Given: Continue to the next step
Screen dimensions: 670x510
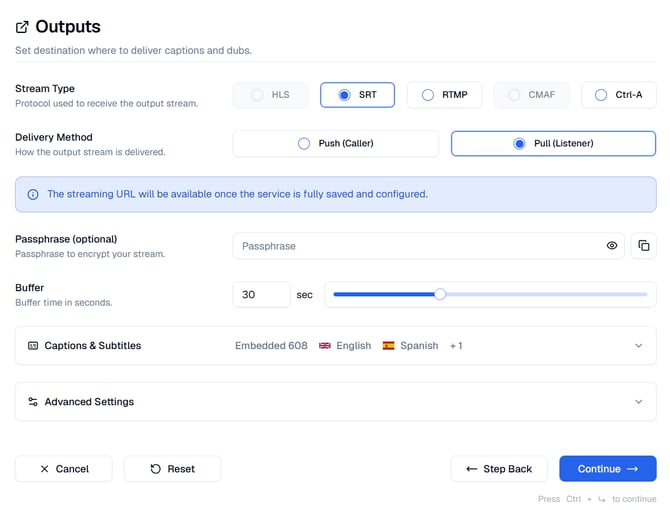Looking at the screenshot, I should [608, 469].
